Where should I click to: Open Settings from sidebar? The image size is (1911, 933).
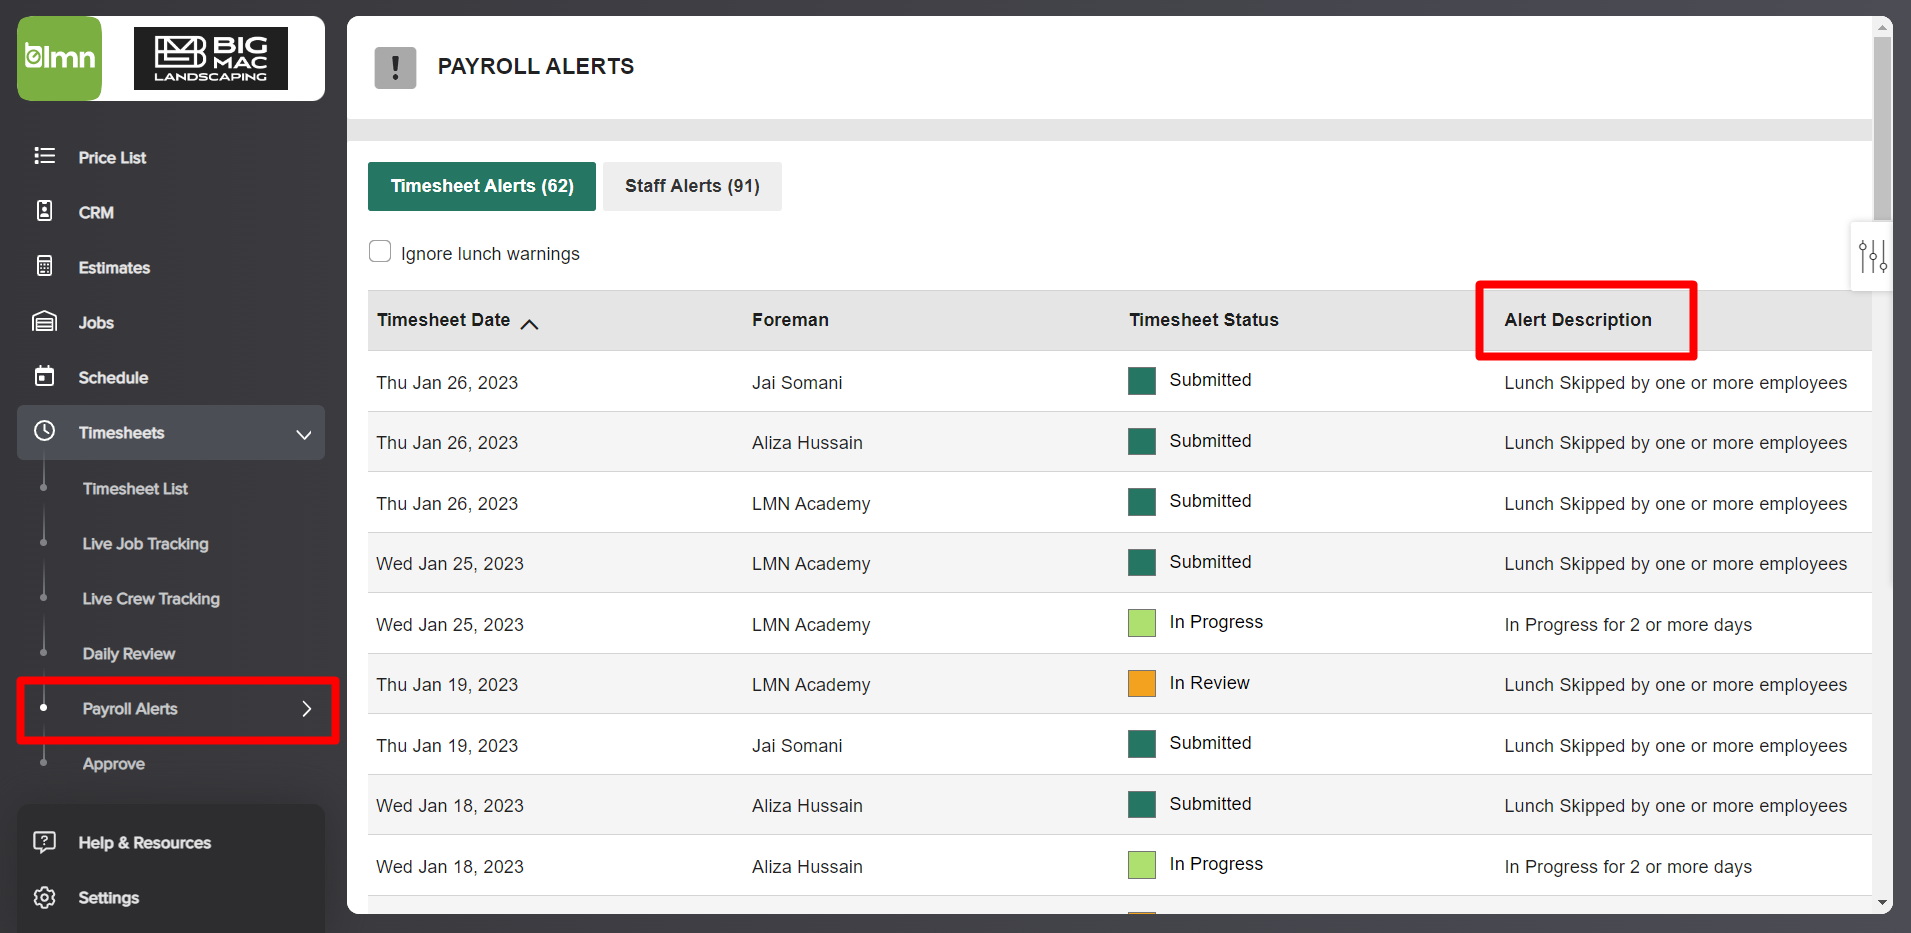tap(109, 898)
